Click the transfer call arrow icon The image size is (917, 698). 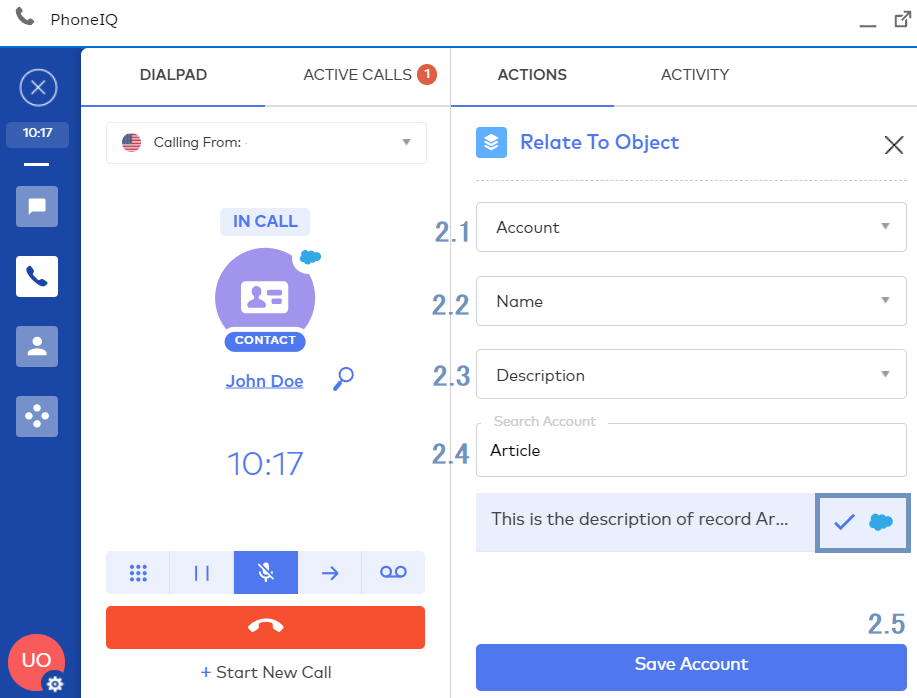(329, 573)
